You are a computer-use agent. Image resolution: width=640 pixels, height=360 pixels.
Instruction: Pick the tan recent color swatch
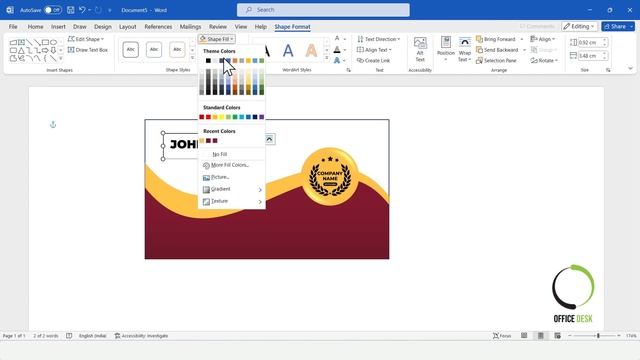coord(202,141)
